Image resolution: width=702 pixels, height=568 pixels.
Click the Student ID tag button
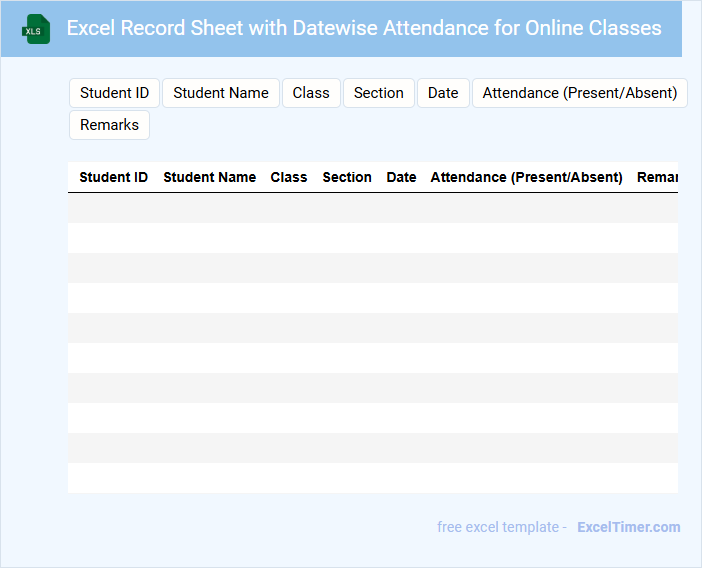114,93
